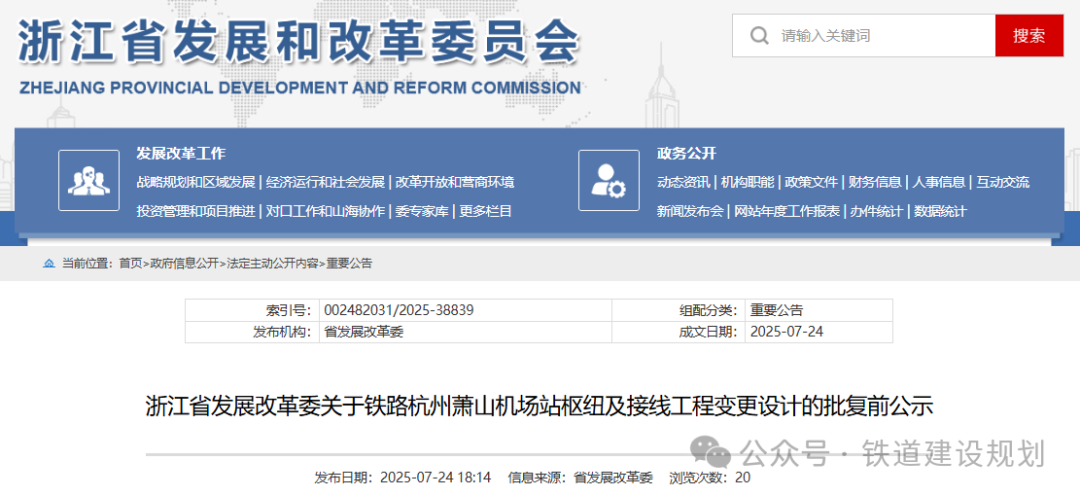Image resolution: width=1080 pixels, height=496 pixels.
Task: Open 经济运行和社会发展 menu item
Action: [325, 182]
